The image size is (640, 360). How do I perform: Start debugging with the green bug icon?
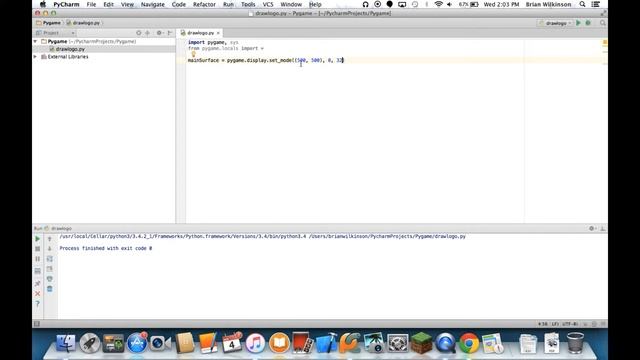point(588,23)
